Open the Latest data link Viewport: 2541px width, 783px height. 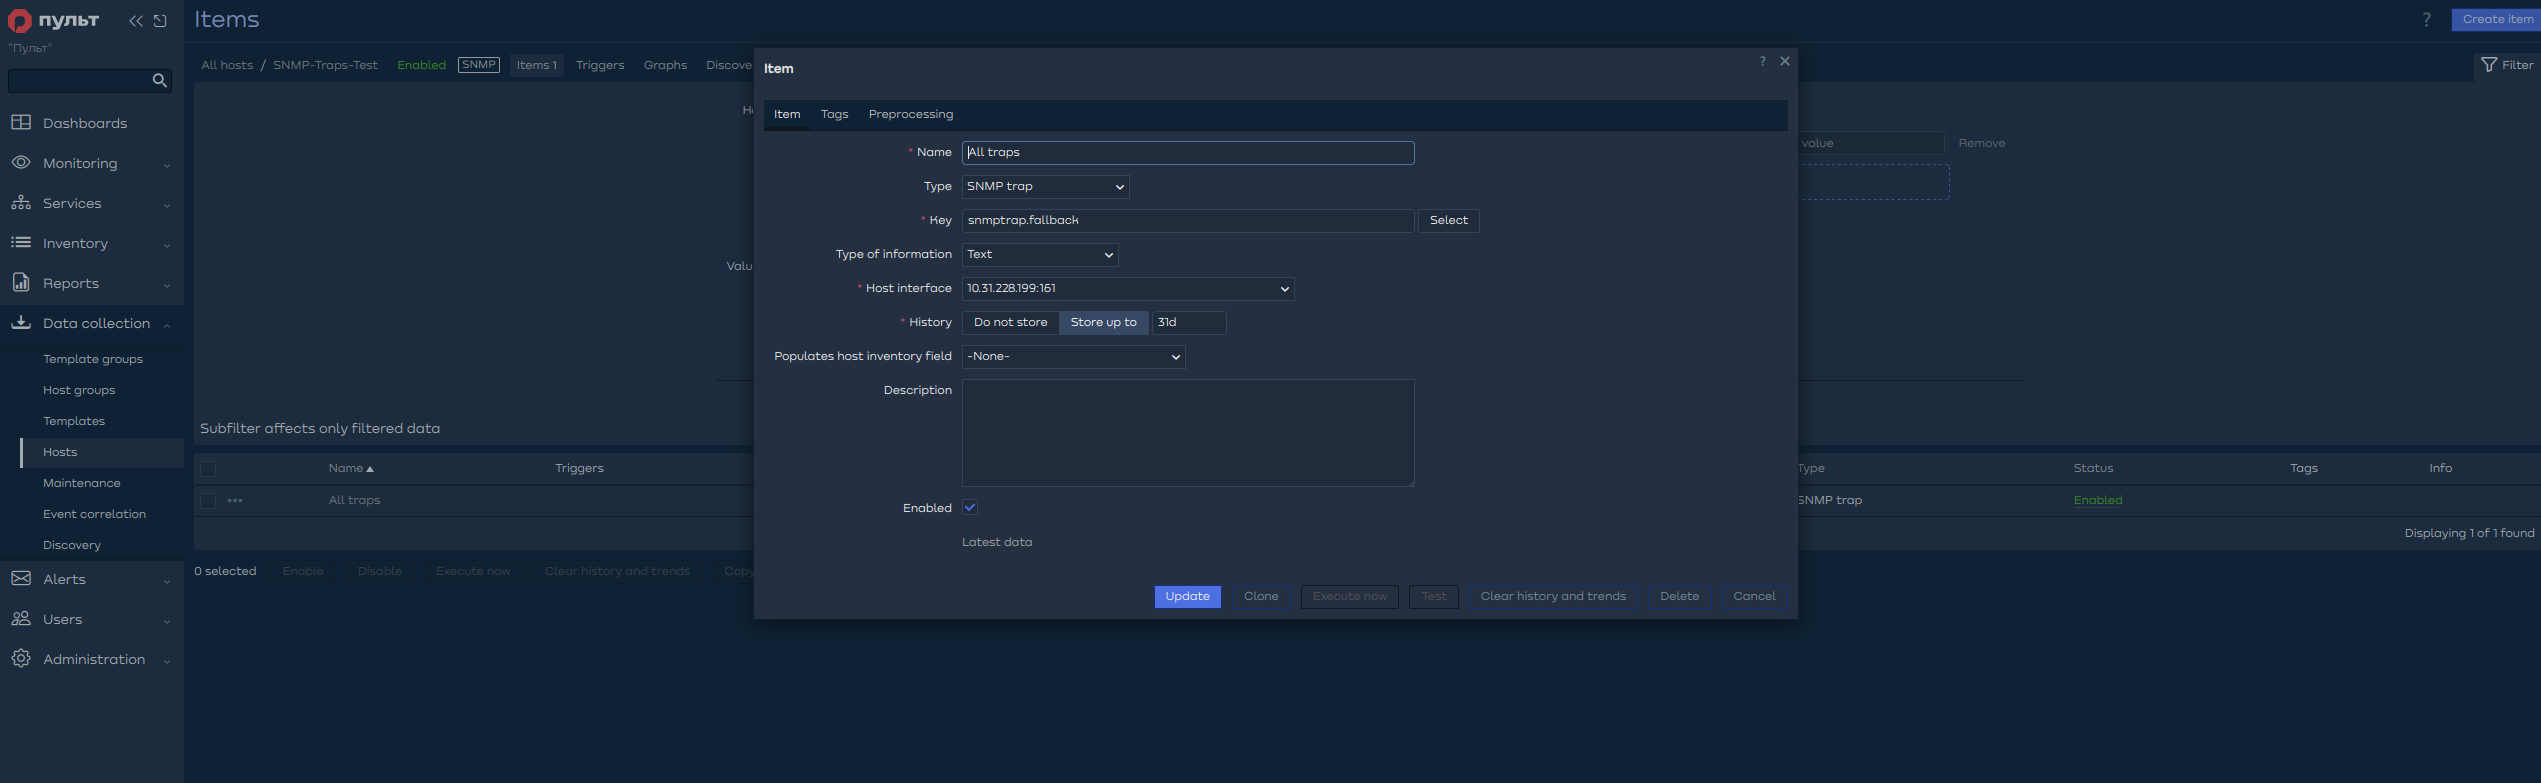click(997, 542)
